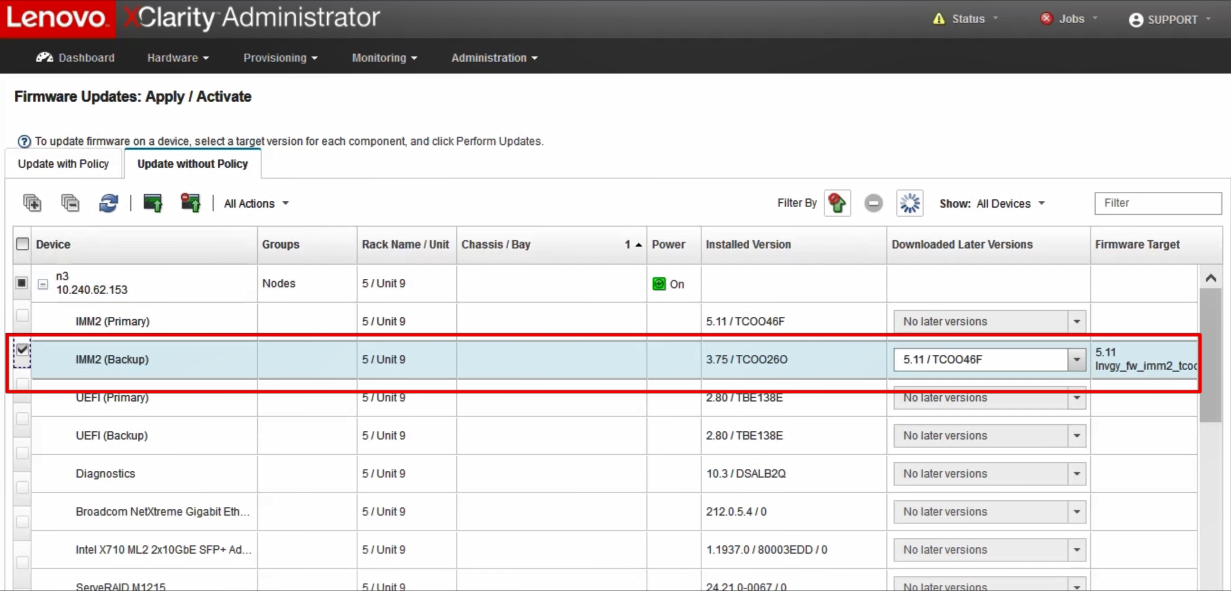Open IMM2 (Backup) version dropdown 5.11 / TCOO46F
Image resolution: width=1231 pixels, height=591 pixels.
point(1076,360)
